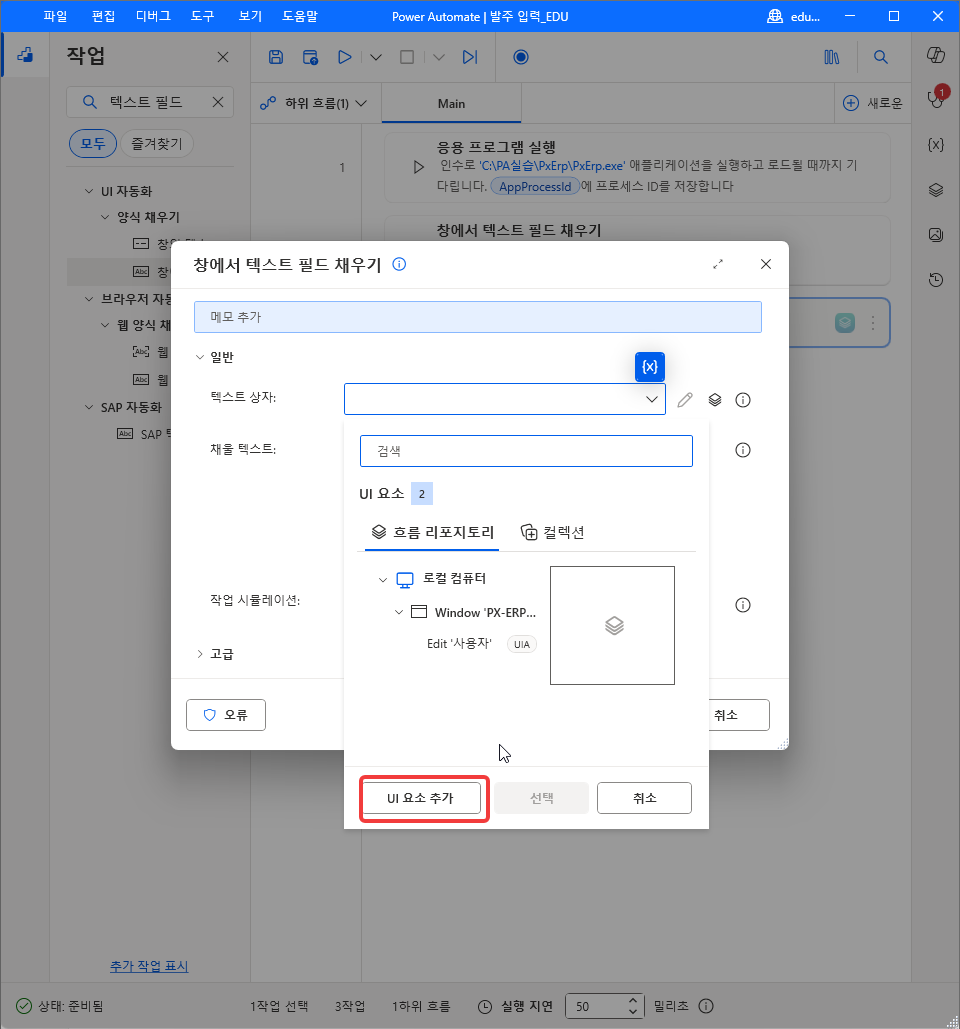Viewport: 960px width, 1029px height.
Task: Start the Recorder icon
Action: [521, 57]
